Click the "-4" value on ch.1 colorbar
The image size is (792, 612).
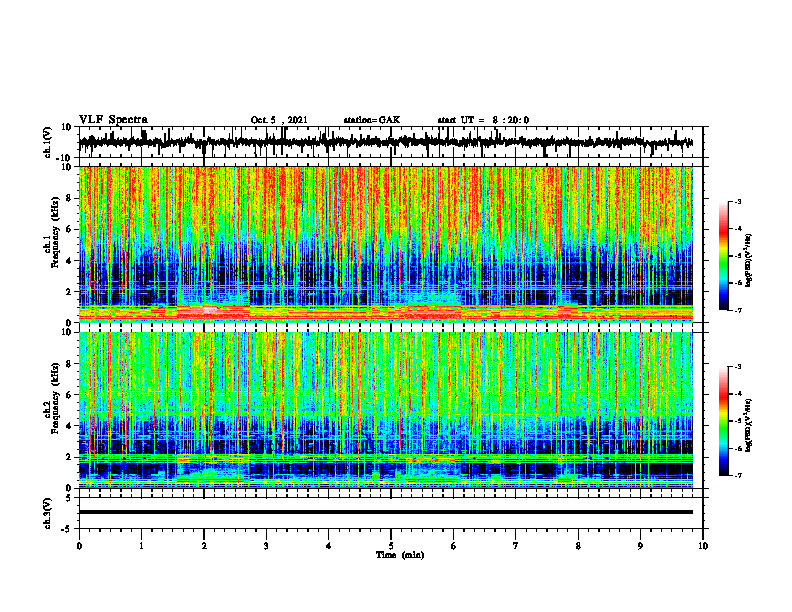pos(737,229)
